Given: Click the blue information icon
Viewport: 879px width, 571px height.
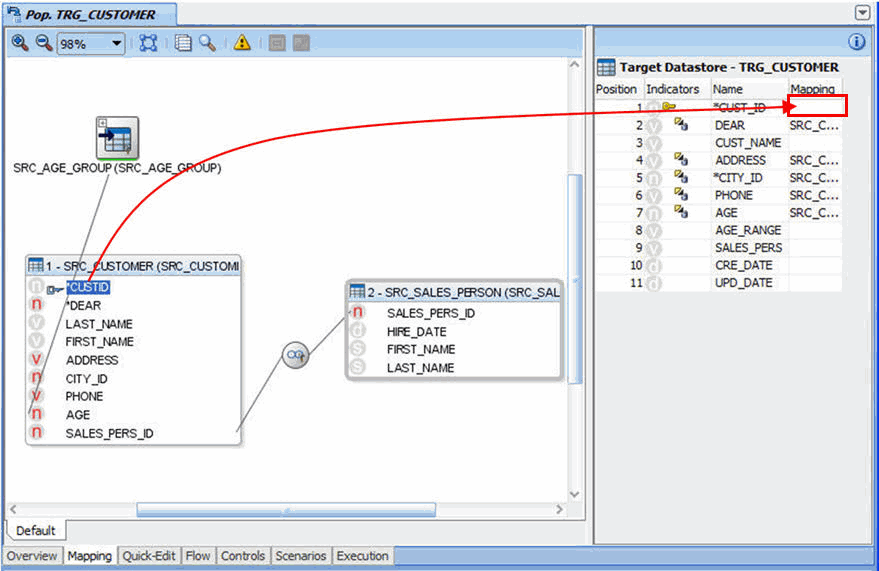Looking at the screenshot, I should (x=857, y=41).
